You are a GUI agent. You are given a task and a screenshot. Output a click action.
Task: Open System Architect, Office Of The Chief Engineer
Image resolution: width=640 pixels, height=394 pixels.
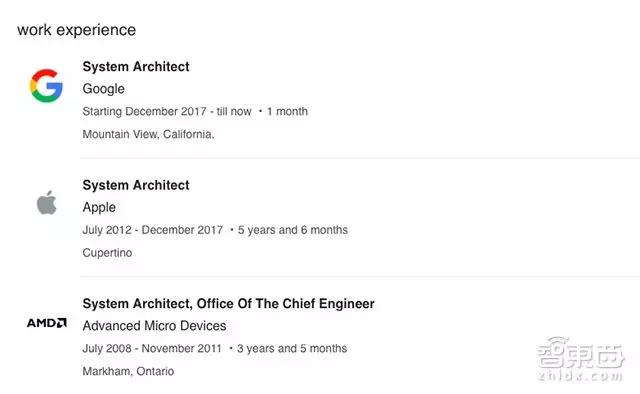click(x=229, y=303)
